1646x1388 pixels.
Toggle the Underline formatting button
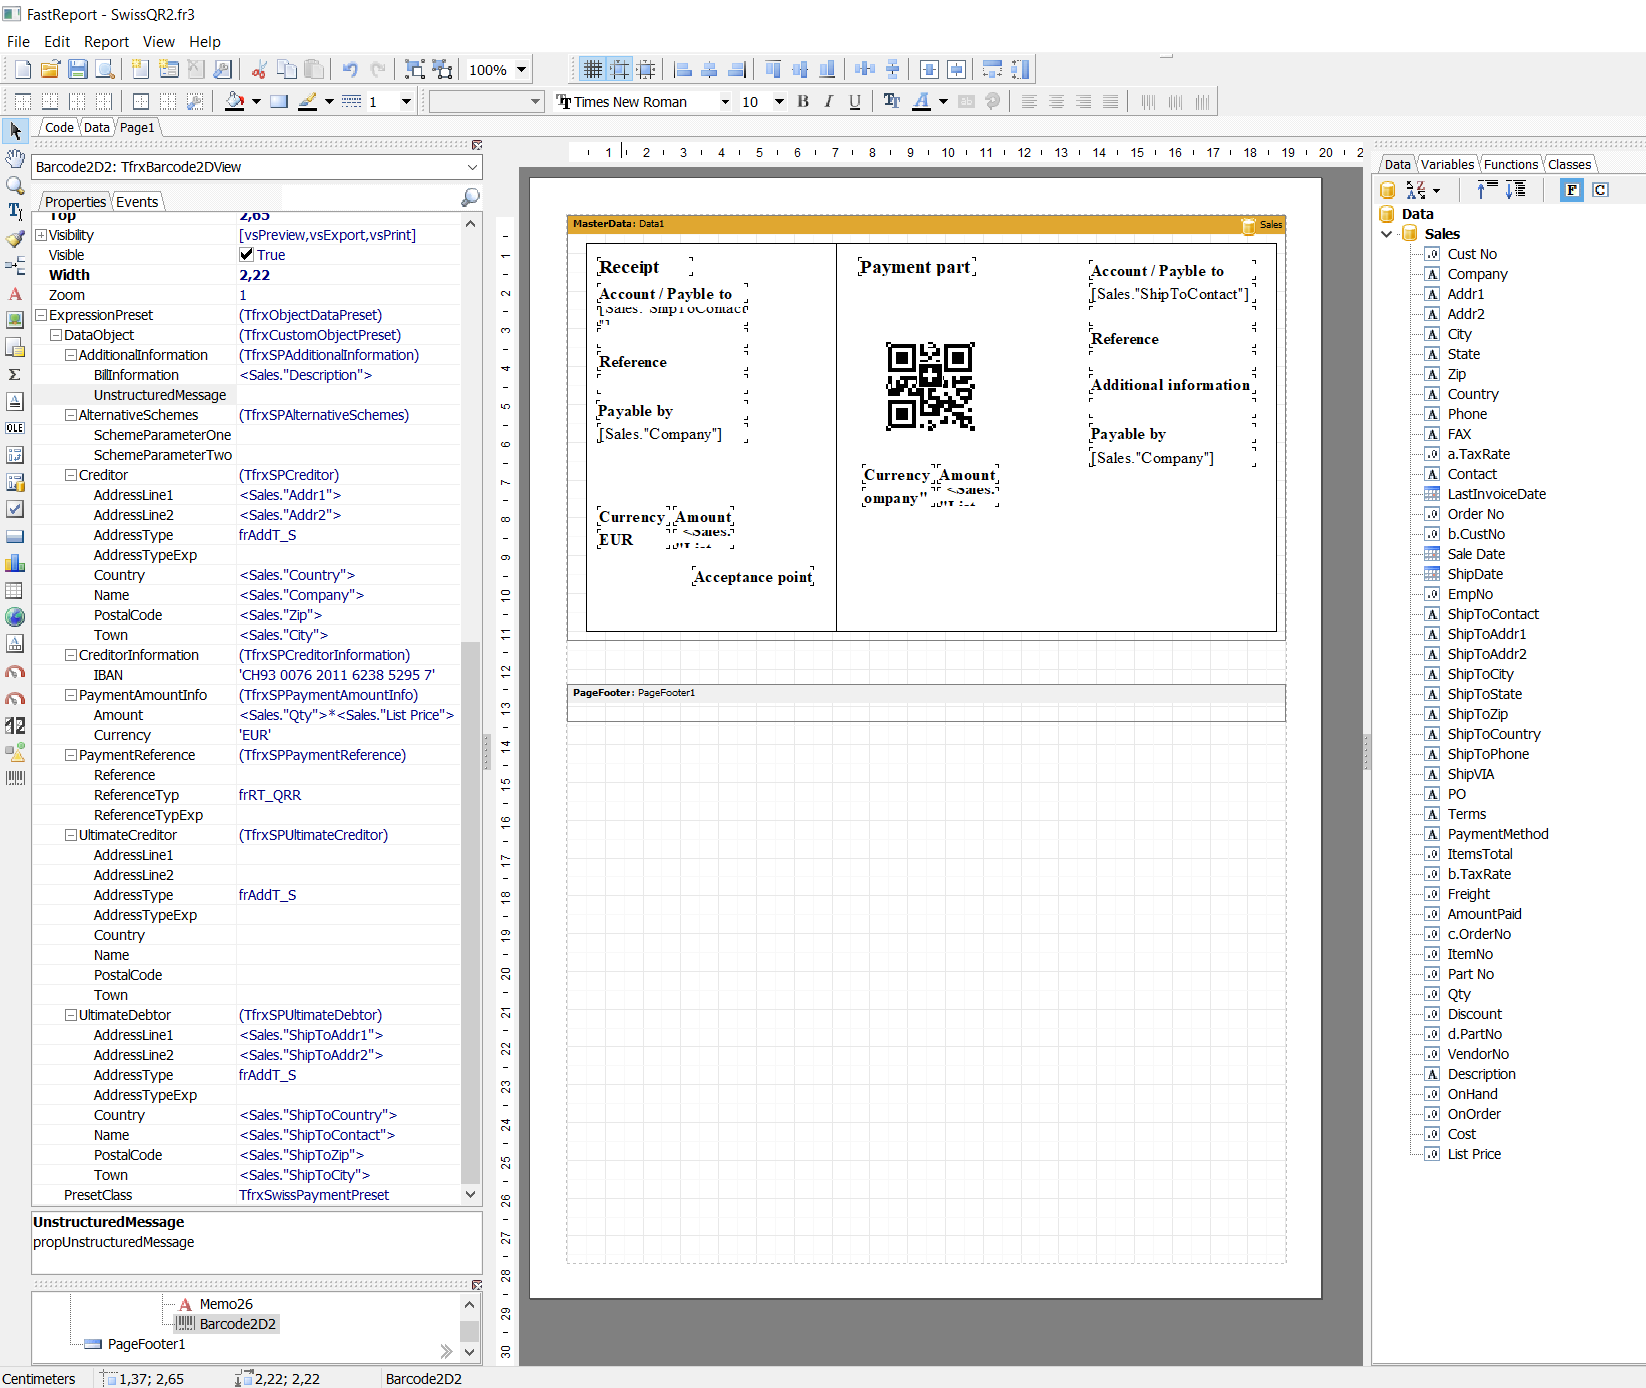pos(854,101)
